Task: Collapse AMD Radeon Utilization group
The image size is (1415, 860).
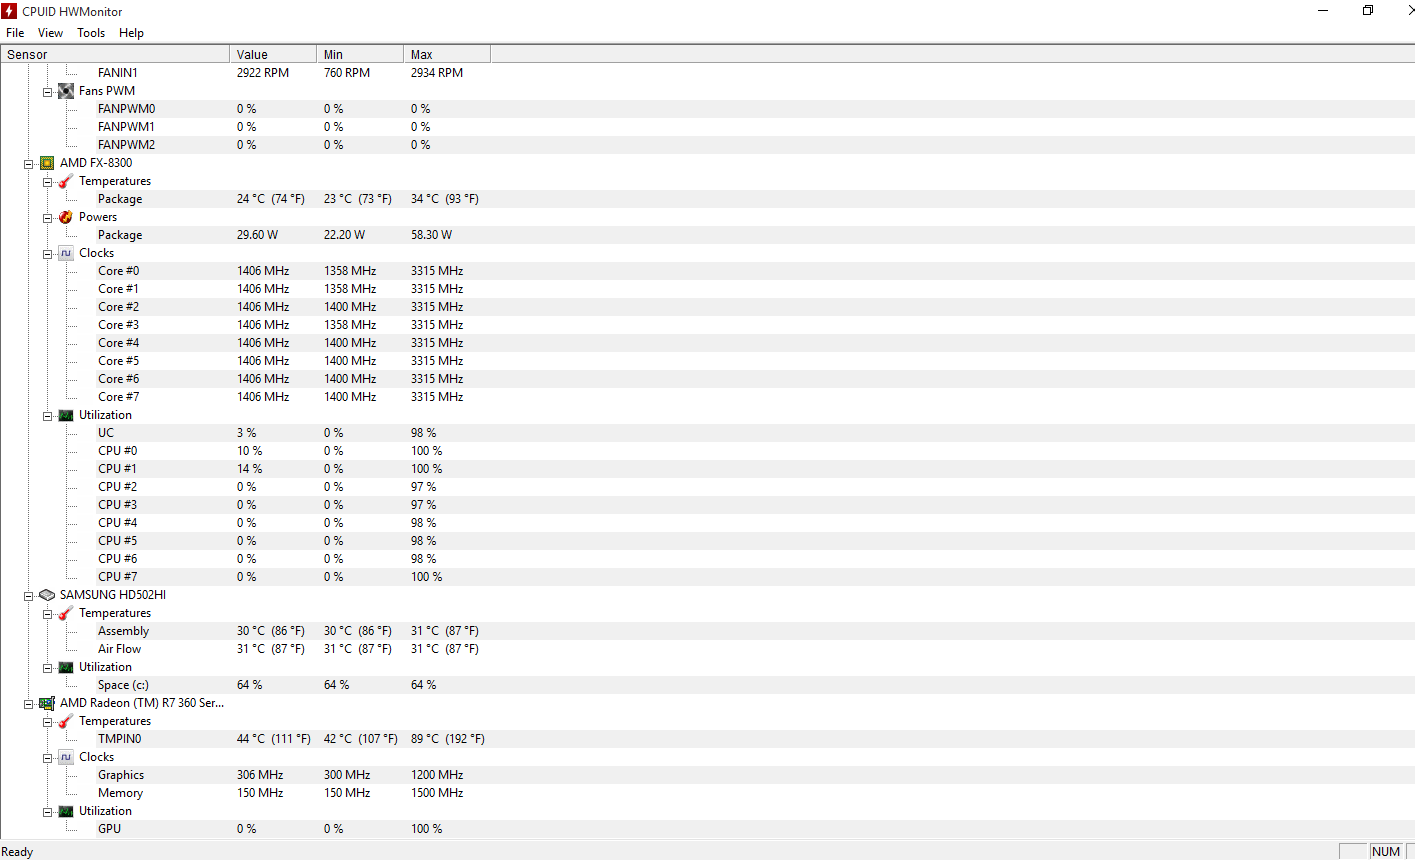Action: click(47, 812)
